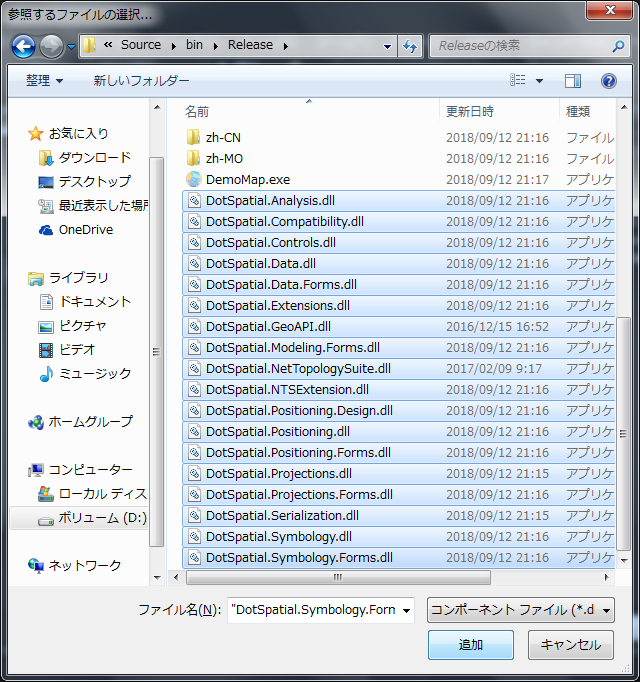Click the refresh icon beside address bar
Viewport: 640px width, 682px height.
pyautogui.click(x=410, y=46)
